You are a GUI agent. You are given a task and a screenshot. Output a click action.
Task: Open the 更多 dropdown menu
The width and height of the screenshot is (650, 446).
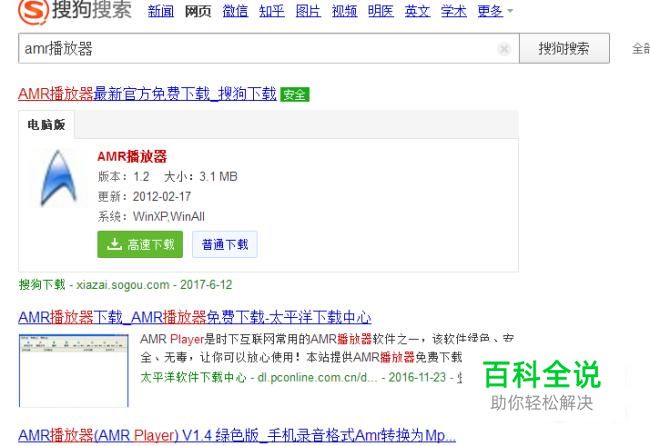pyautogui.click(x=495, y=11)
